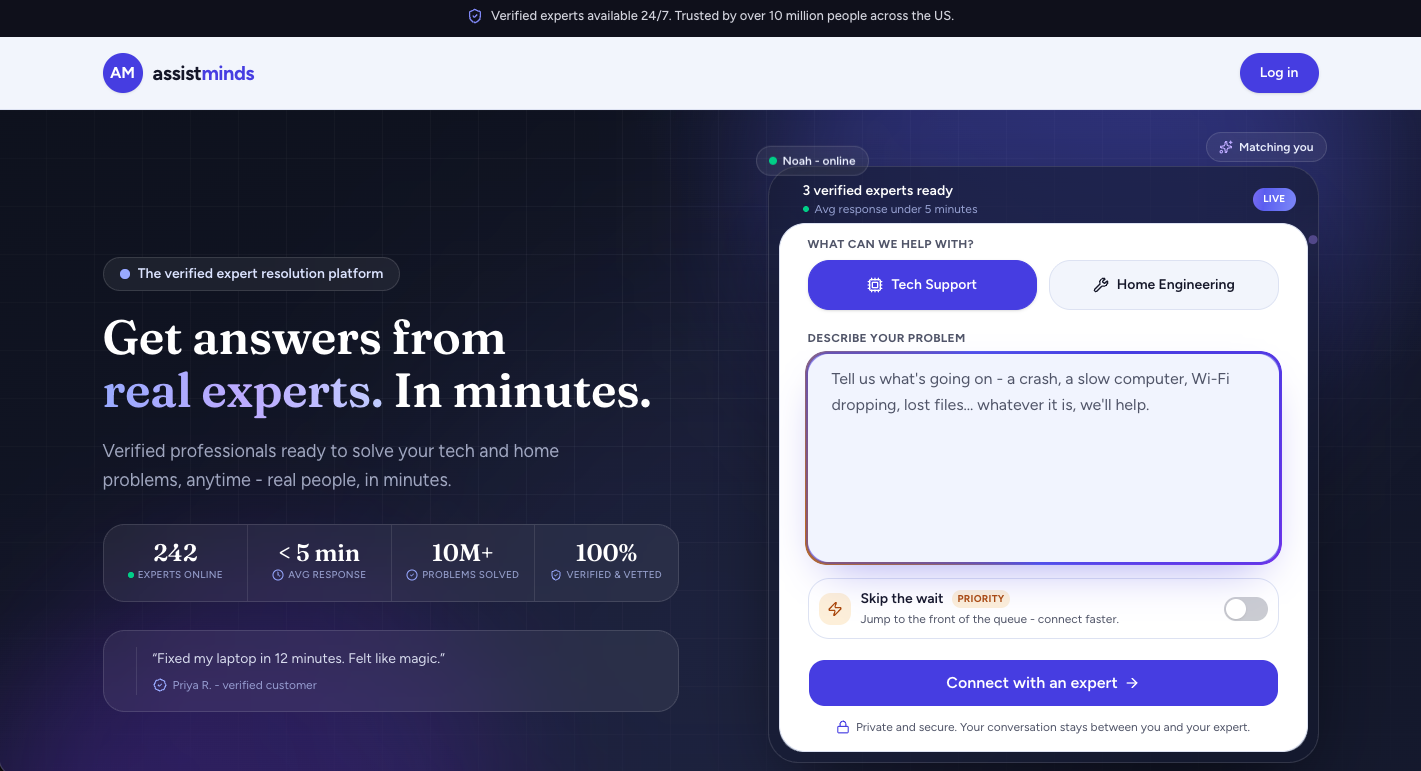Viewport: 1421px width, 771px height.
Task: Click the chip icon on Tech Support
Action: pyautogui.click(x=875, y=285)
